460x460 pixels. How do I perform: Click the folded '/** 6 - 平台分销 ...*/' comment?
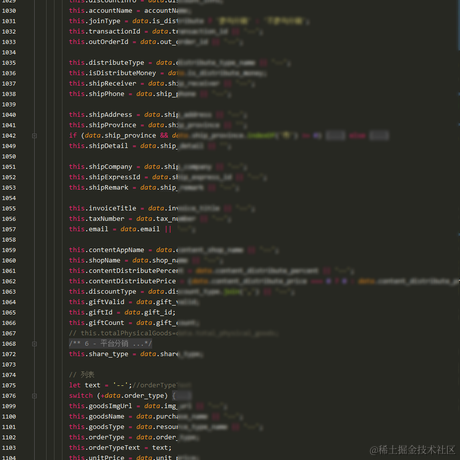click(x=110, y=344)
